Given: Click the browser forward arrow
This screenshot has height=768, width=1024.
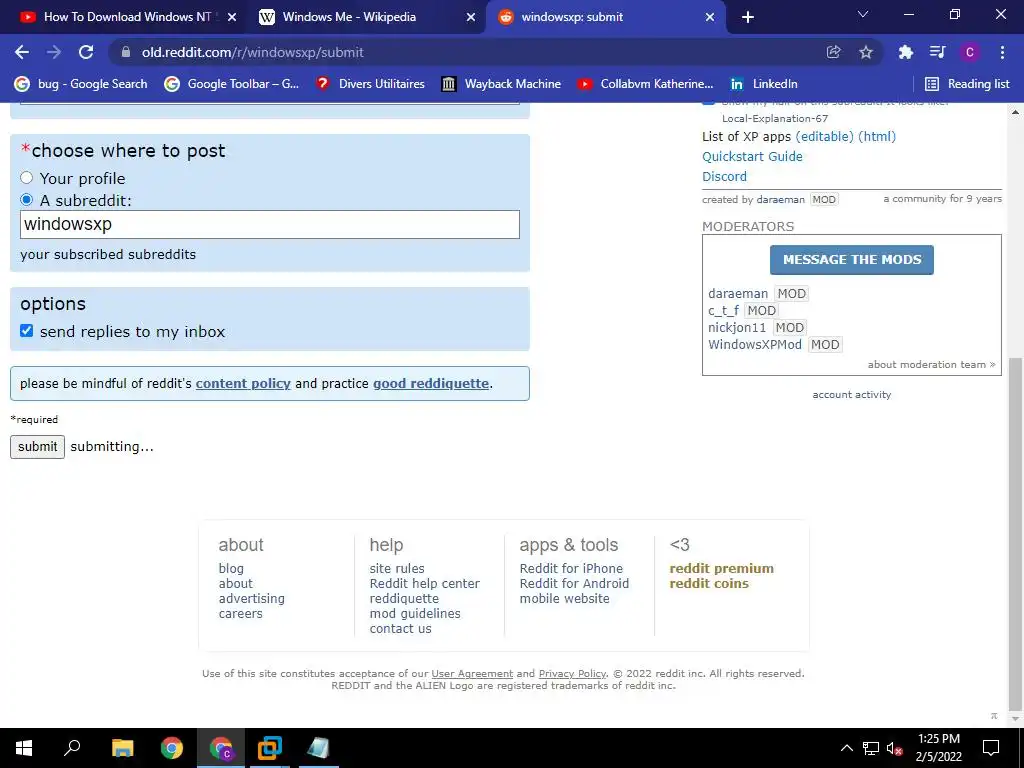Looking at the screenshot, I should coord(54,52).
